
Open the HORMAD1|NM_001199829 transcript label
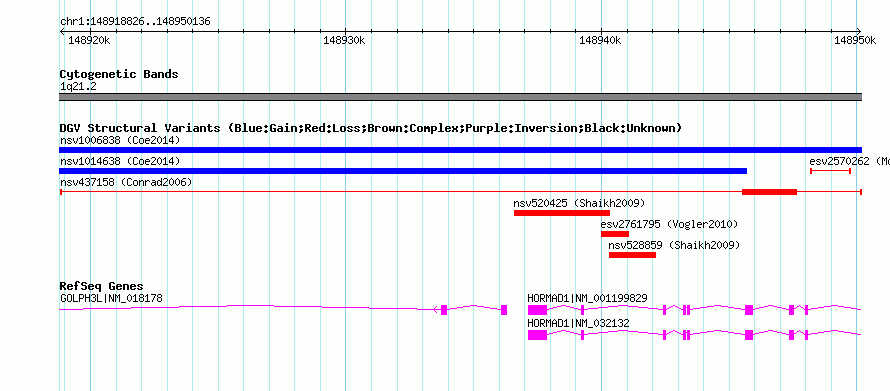pyautogui.click(x=587, y=298)
